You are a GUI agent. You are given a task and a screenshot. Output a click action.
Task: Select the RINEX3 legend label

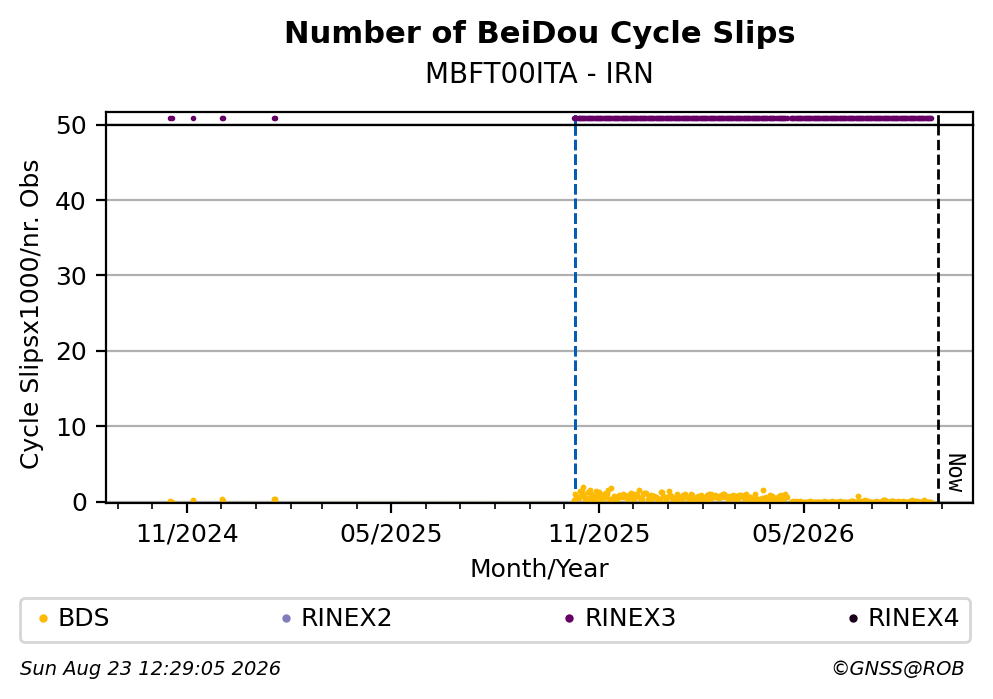click(630, 618)
